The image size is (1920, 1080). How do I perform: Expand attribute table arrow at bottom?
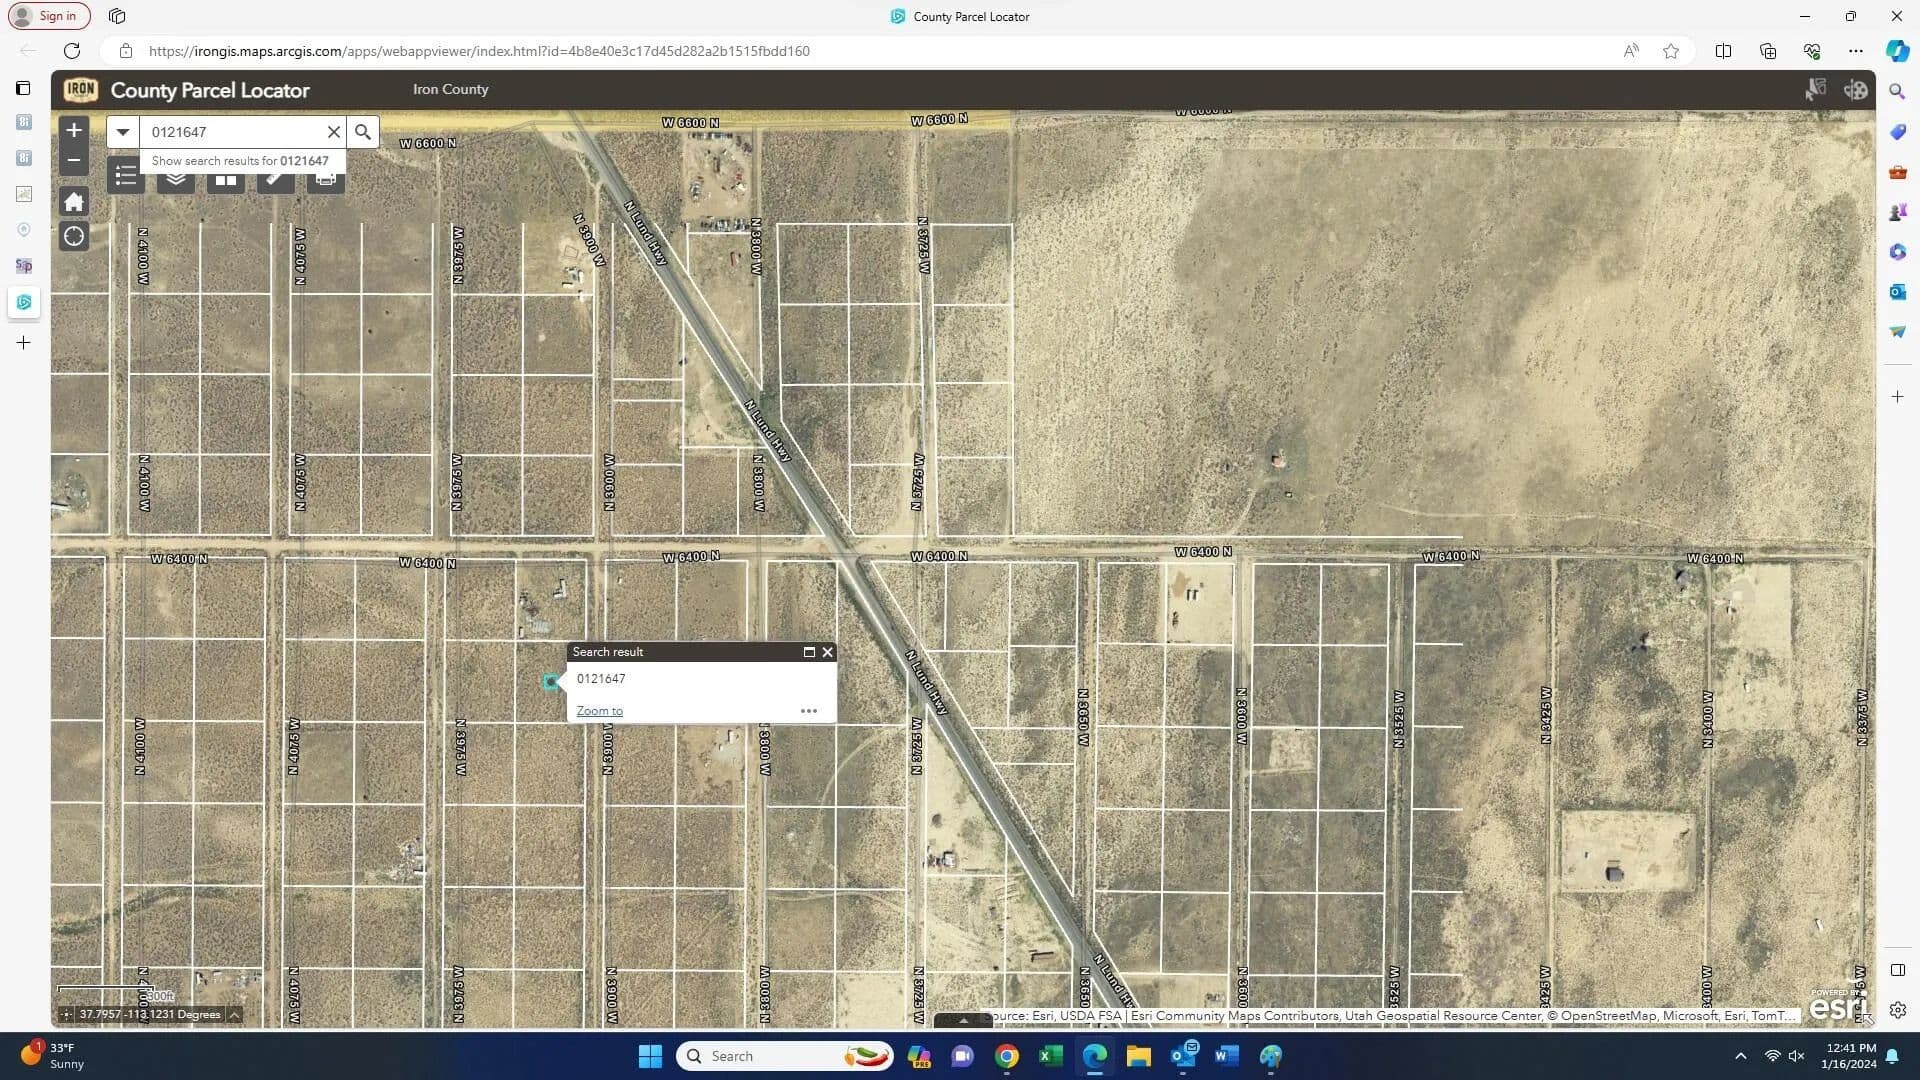(963, 1021)
